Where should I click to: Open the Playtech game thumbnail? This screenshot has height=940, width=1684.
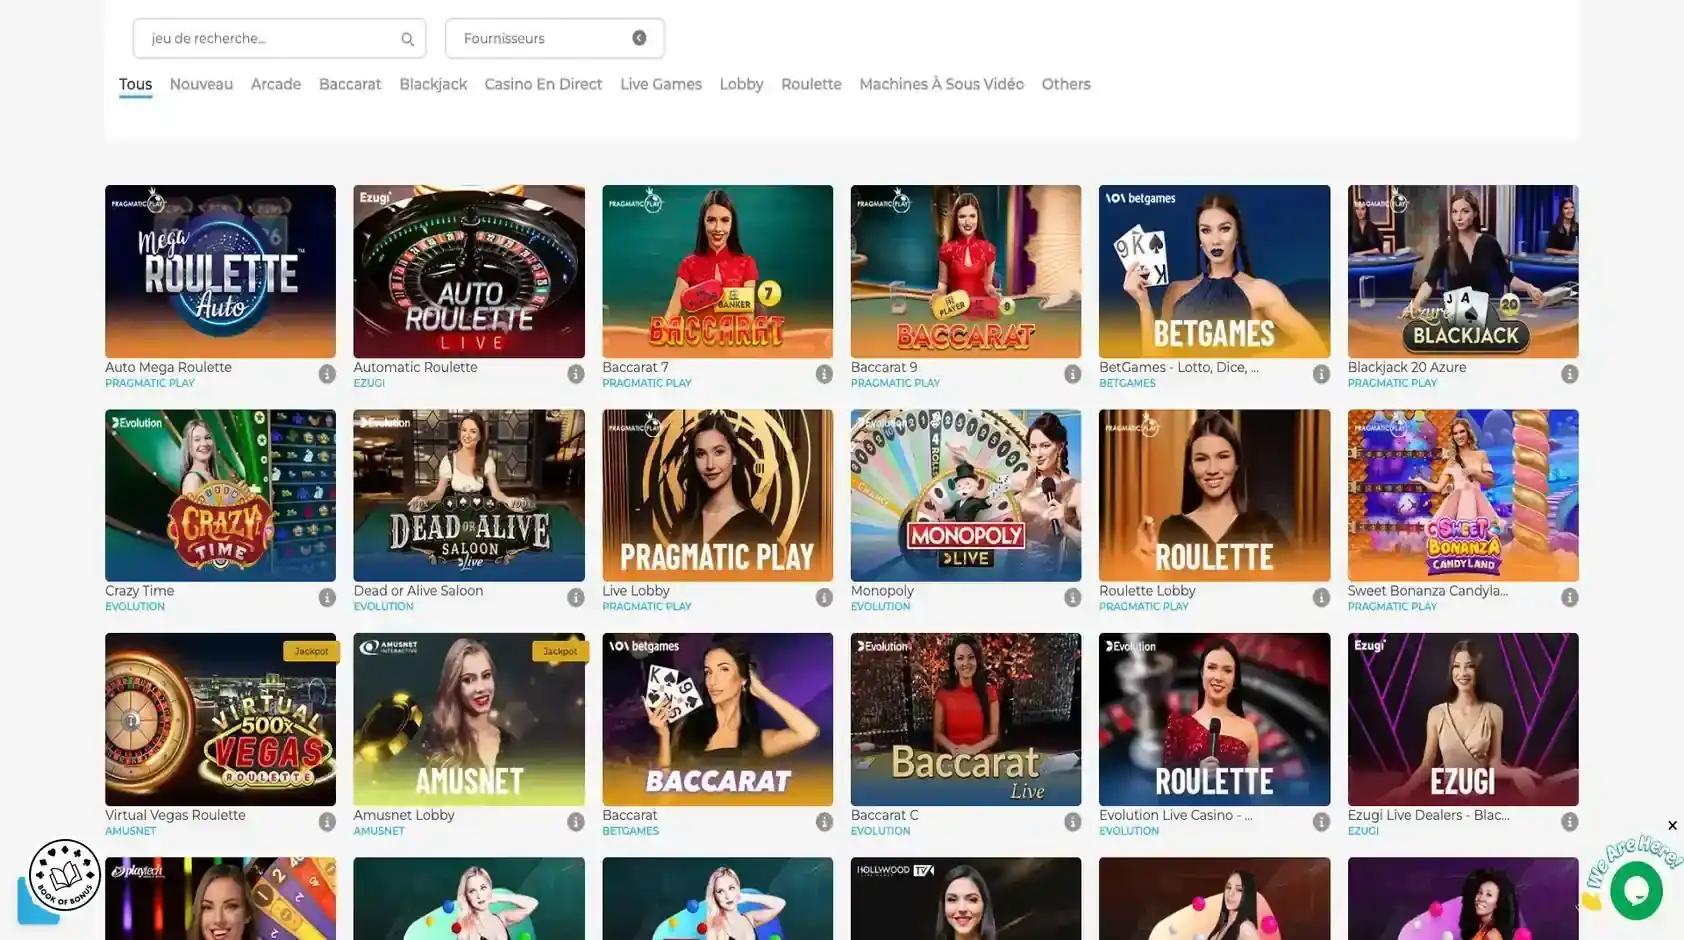[220, 898]
